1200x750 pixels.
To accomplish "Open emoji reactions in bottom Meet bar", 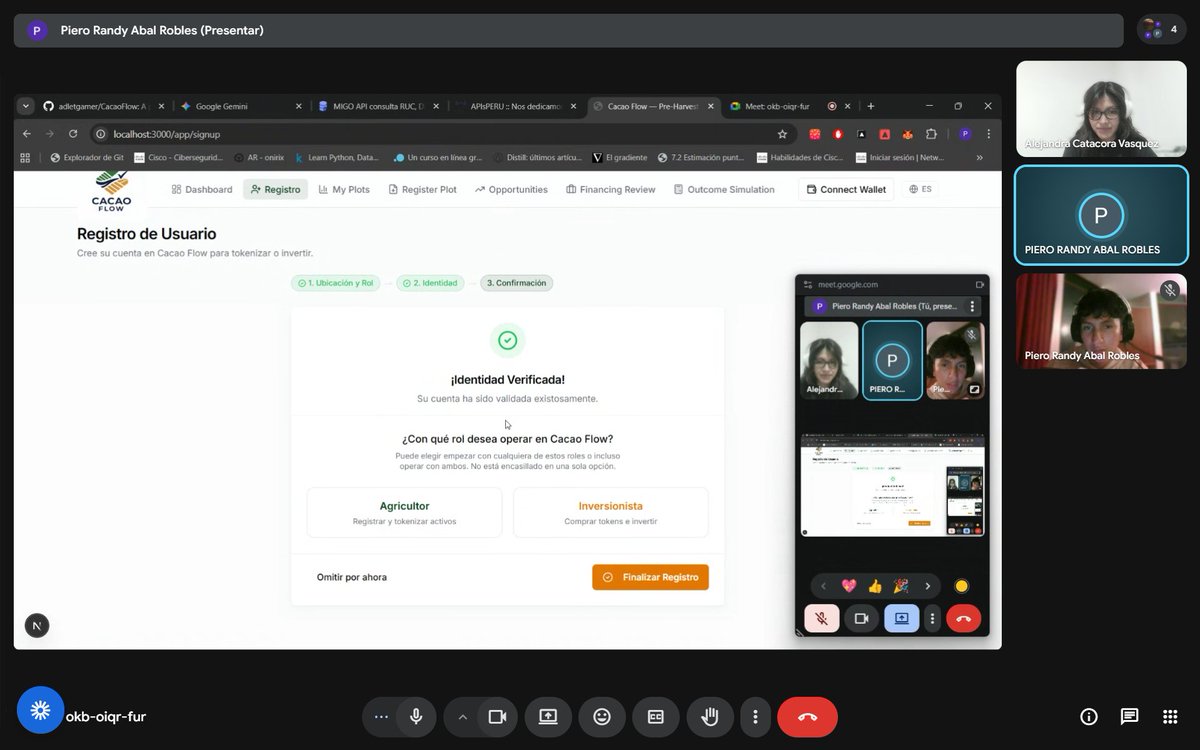I will point(602,717).
